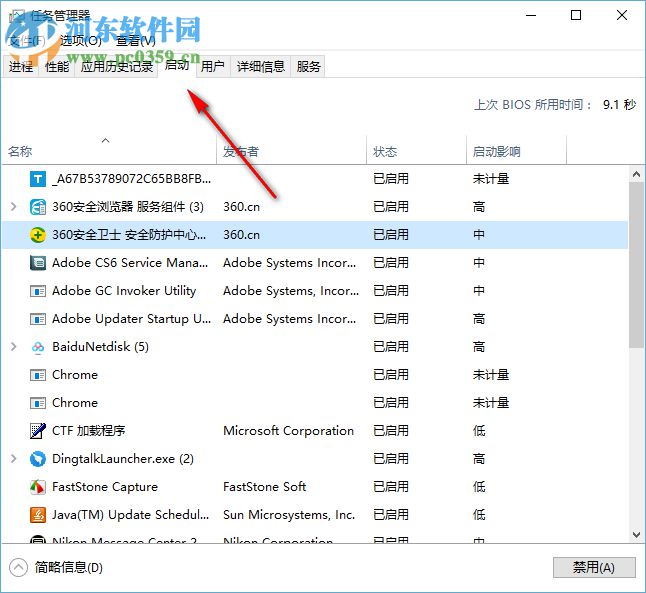This screenshot has height=593, width=646.
Task: Click 360.cn publisher in the 360安全卫士 row
Action: (241, 235)
